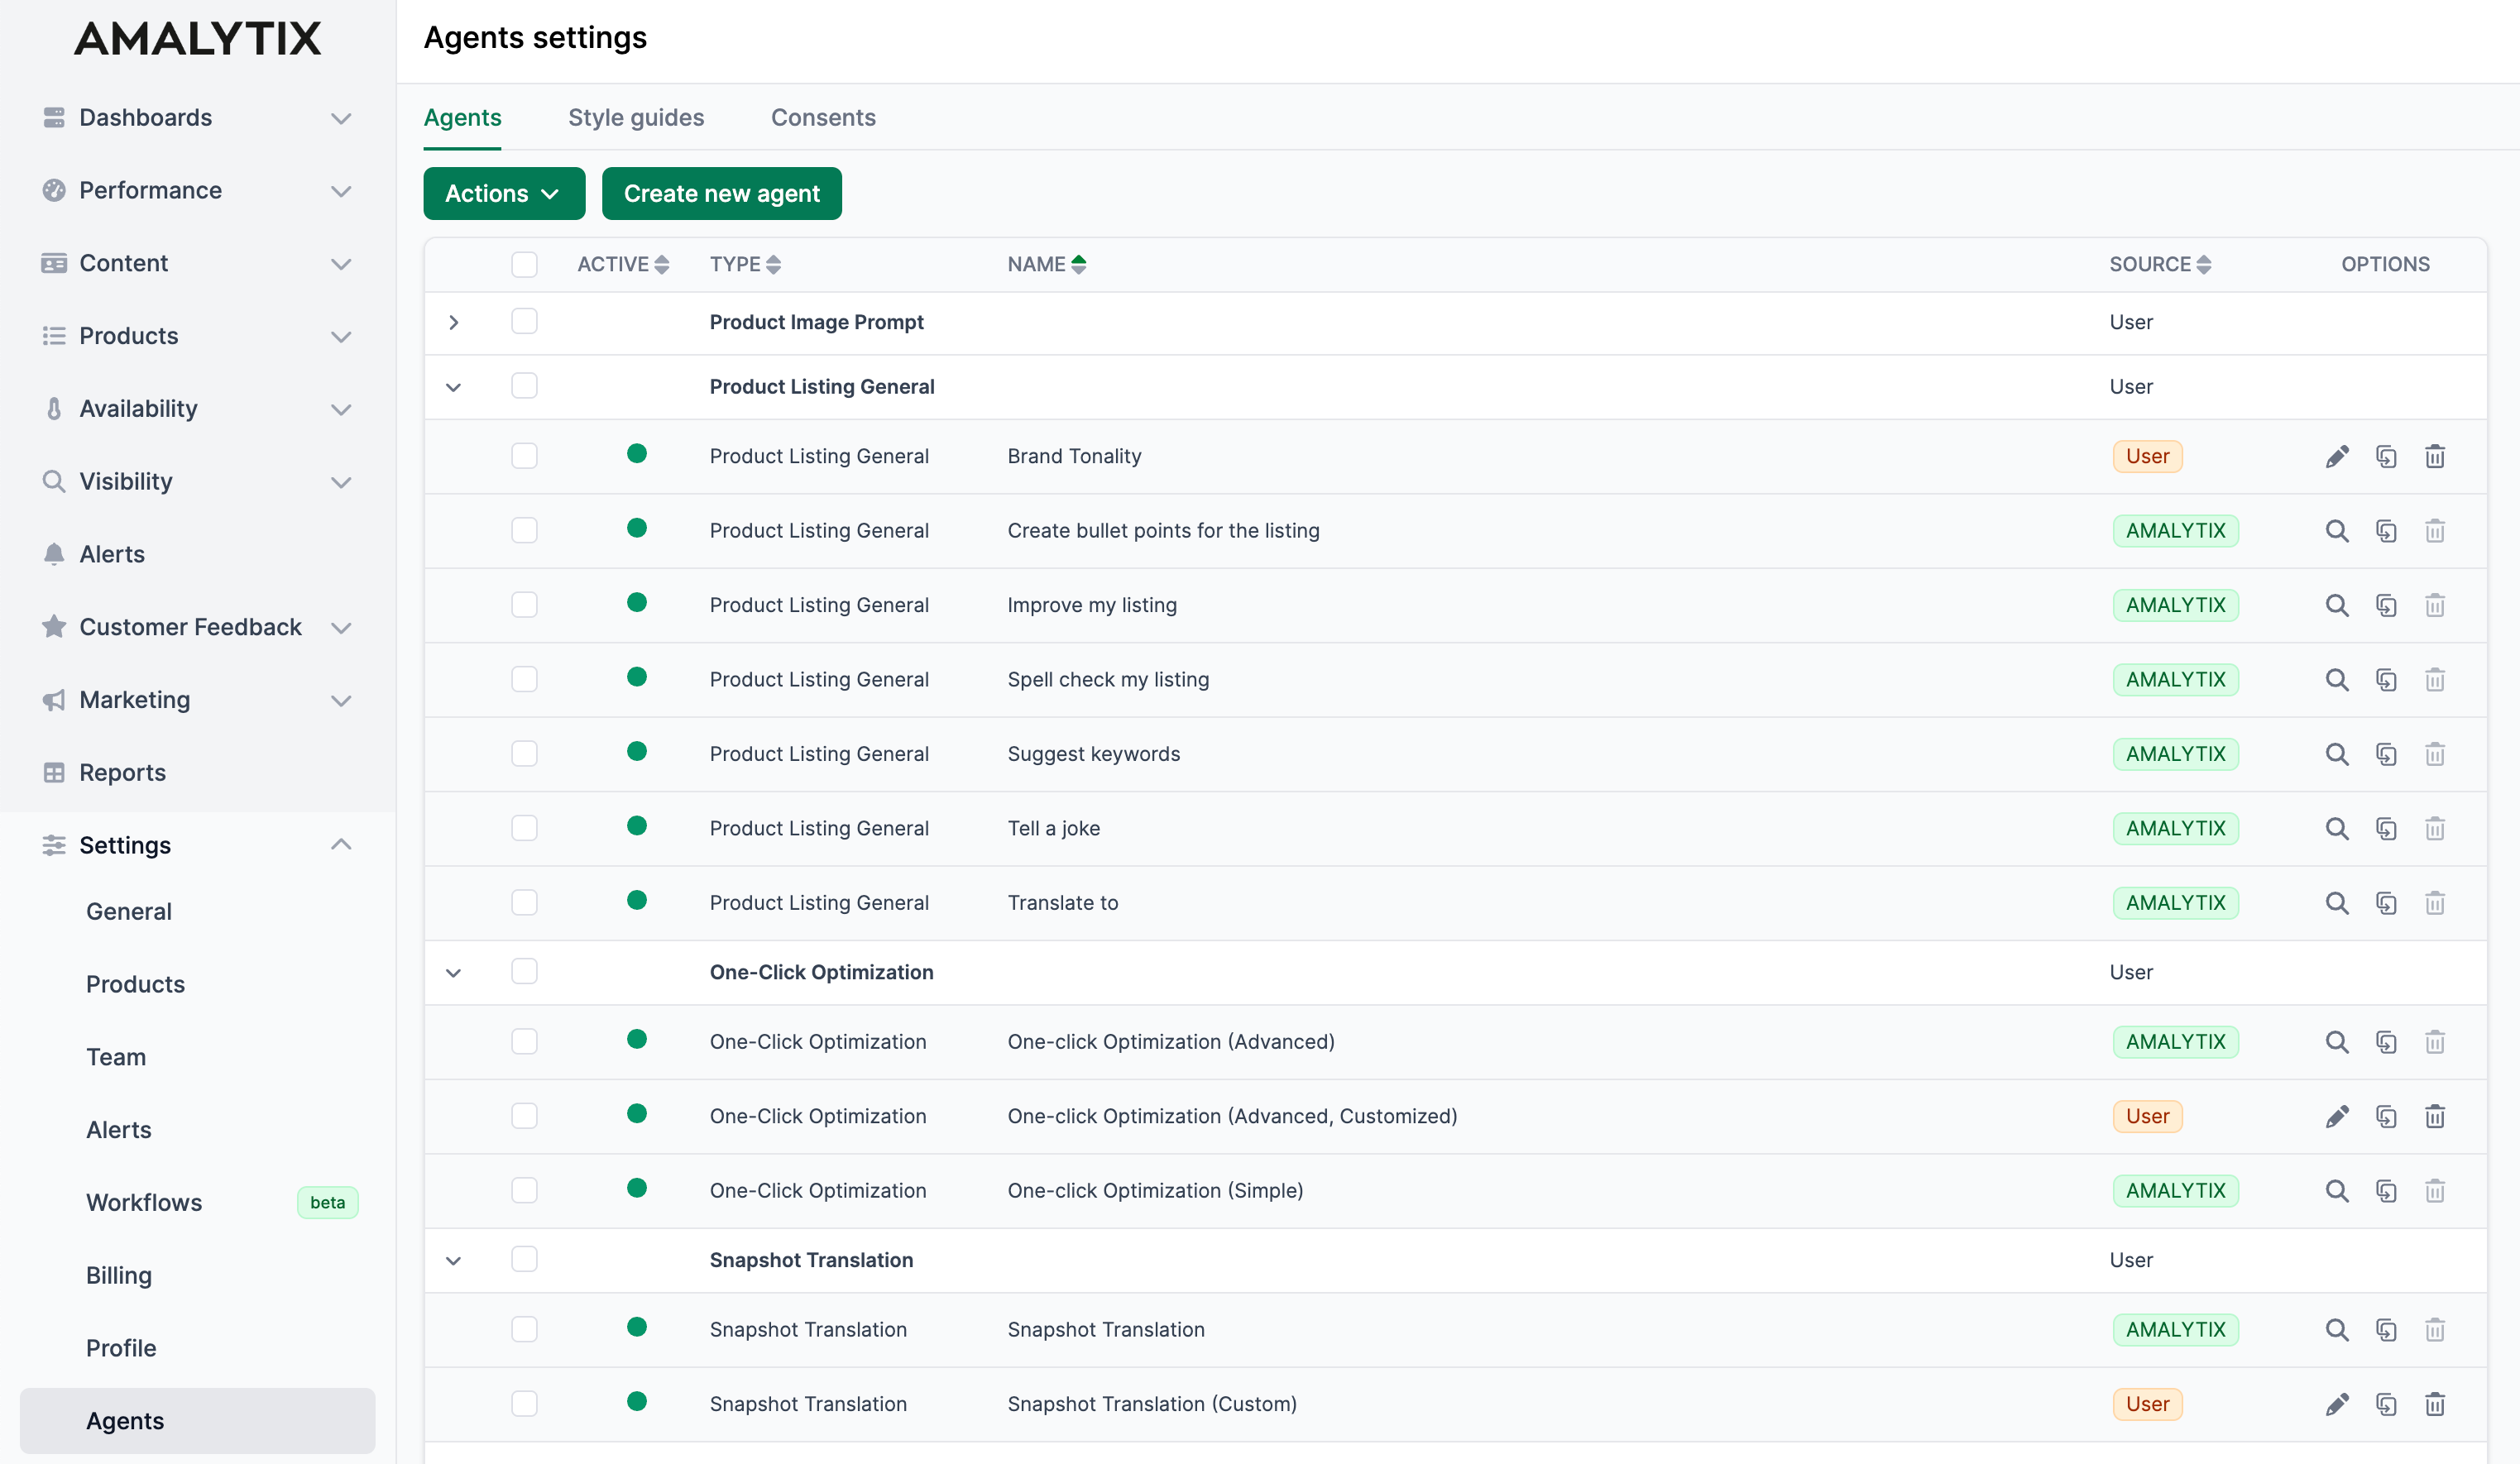The height and width of the screenshot is (1464, 2520).
Task: Edit the Snapshot Translation (Custom) agent
Action: click(2337, 1403)
